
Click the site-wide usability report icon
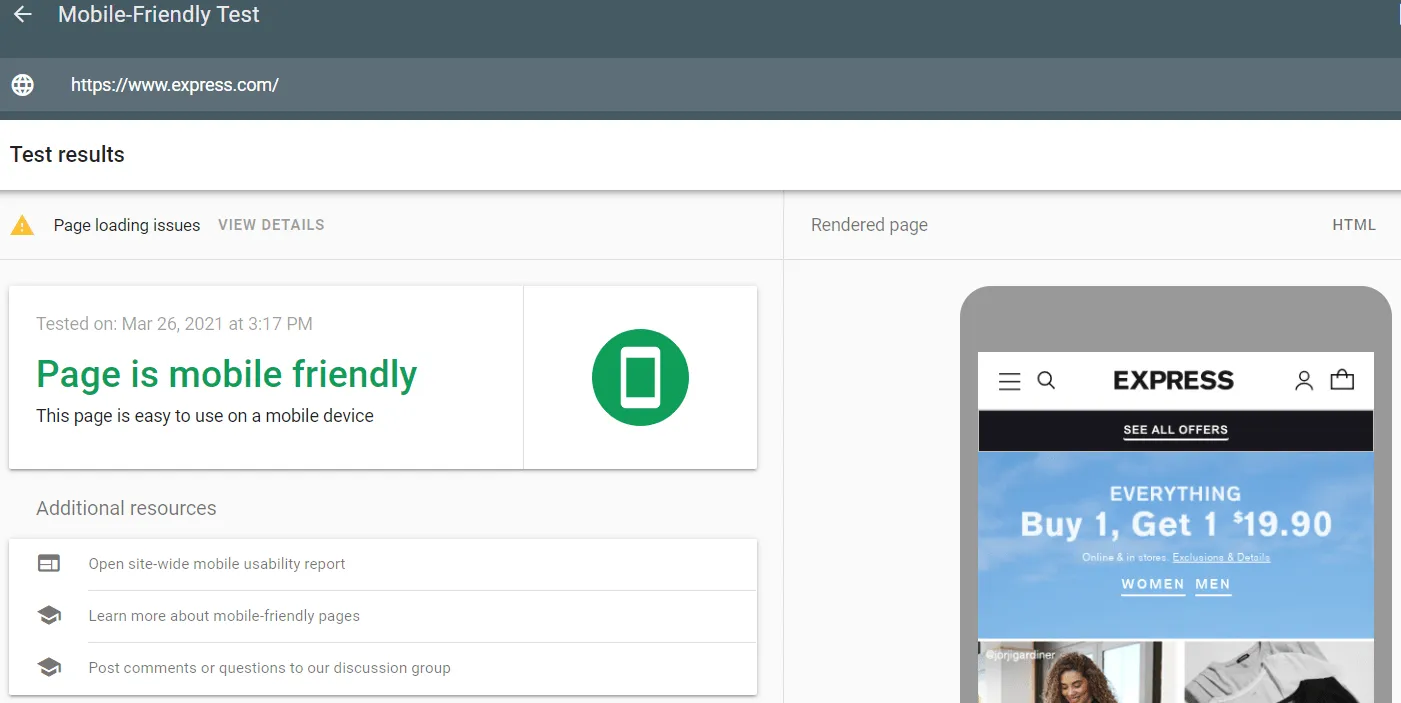[x=49, y=564]
